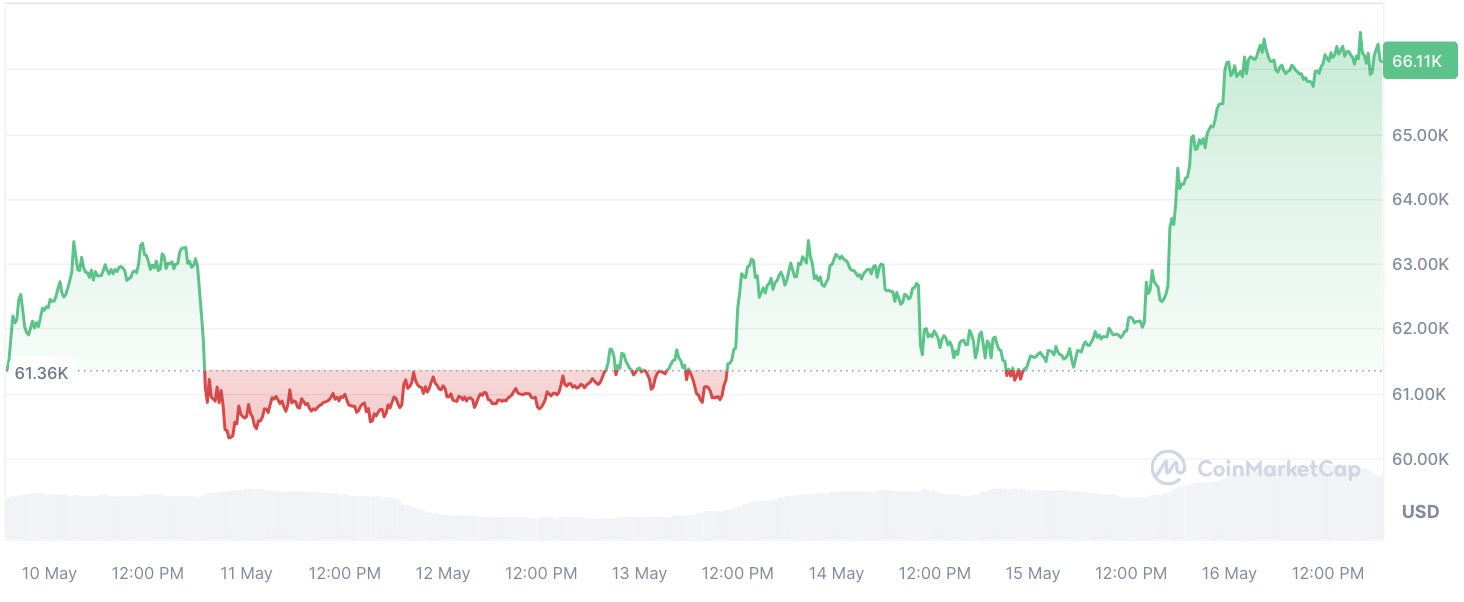Image resolution: width=1464 pixels, height=602 pixels.
Task: Click the 15 May date label
Action: (x=1033, y=574)
